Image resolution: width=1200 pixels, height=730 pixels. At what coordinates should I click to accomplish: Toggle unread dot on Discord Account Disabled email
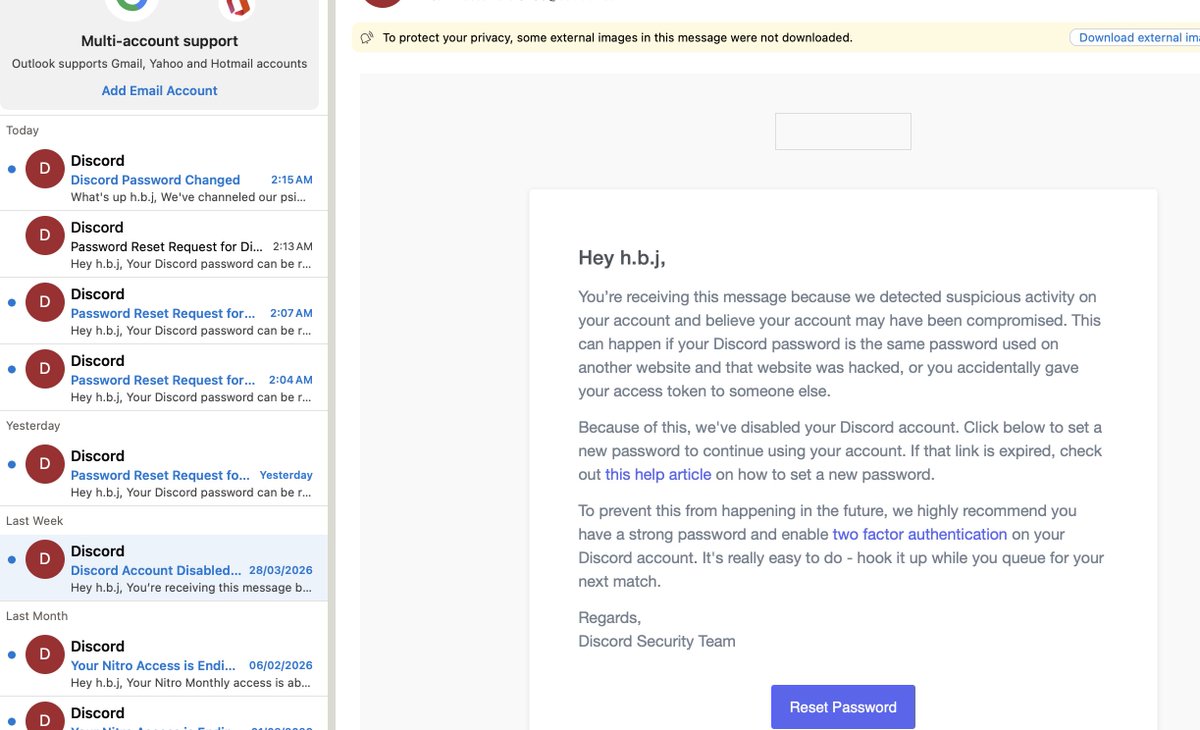pyautogui.click(x=11, y=560)
